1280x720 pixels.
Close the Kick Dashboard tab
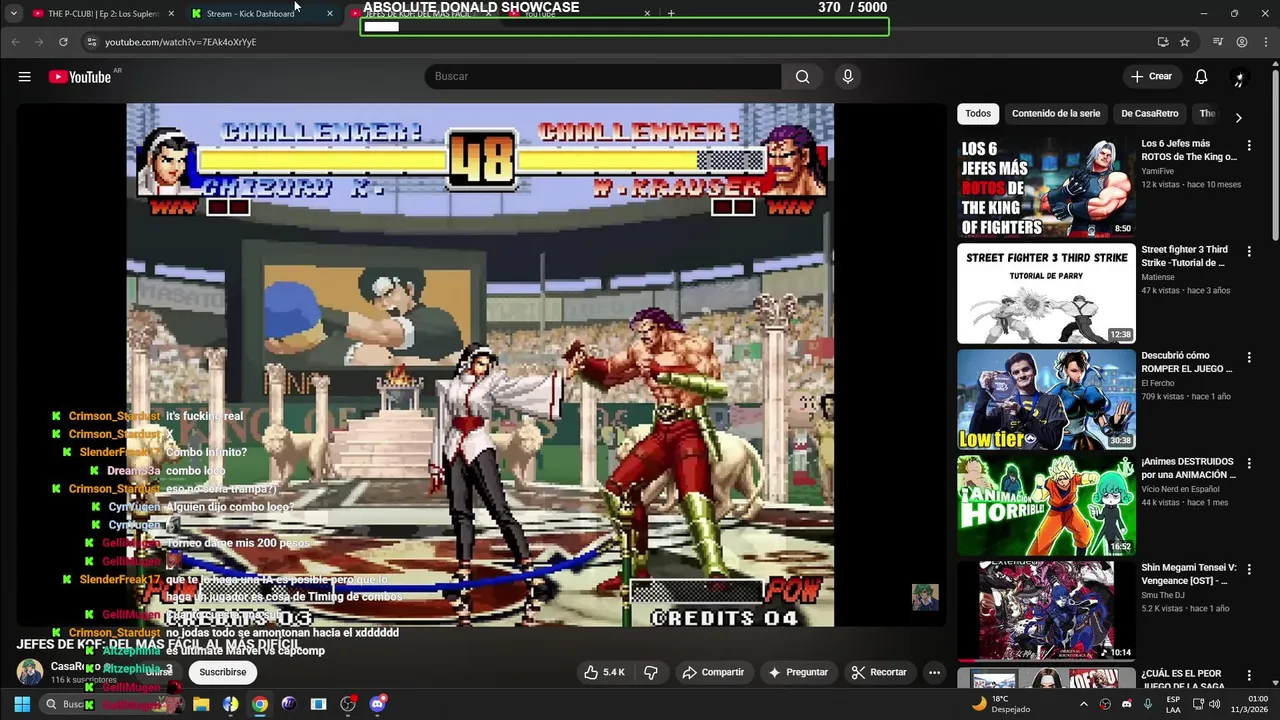pyautogui.click(x=330, y=14)
